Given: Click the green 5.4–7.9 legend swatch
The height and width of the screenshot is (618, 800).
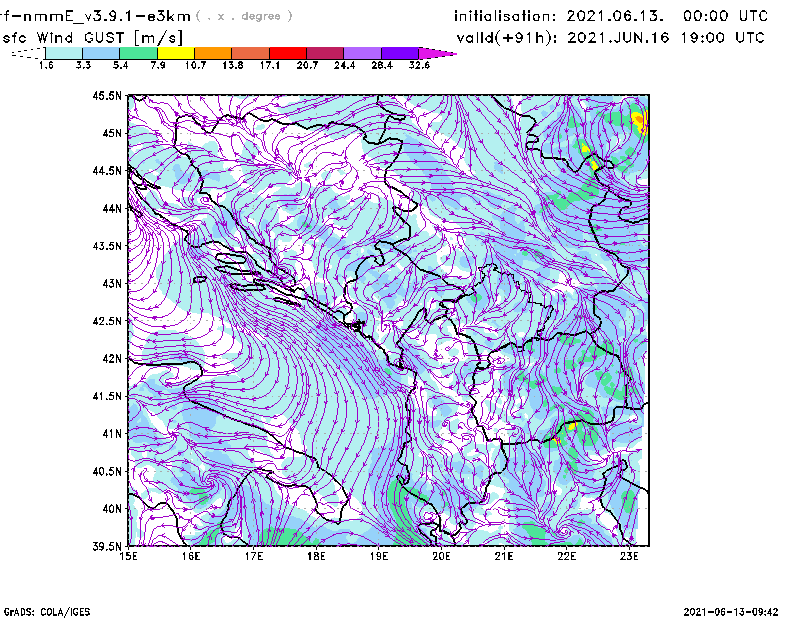Looking at the screenshot, I should point(138,53).
